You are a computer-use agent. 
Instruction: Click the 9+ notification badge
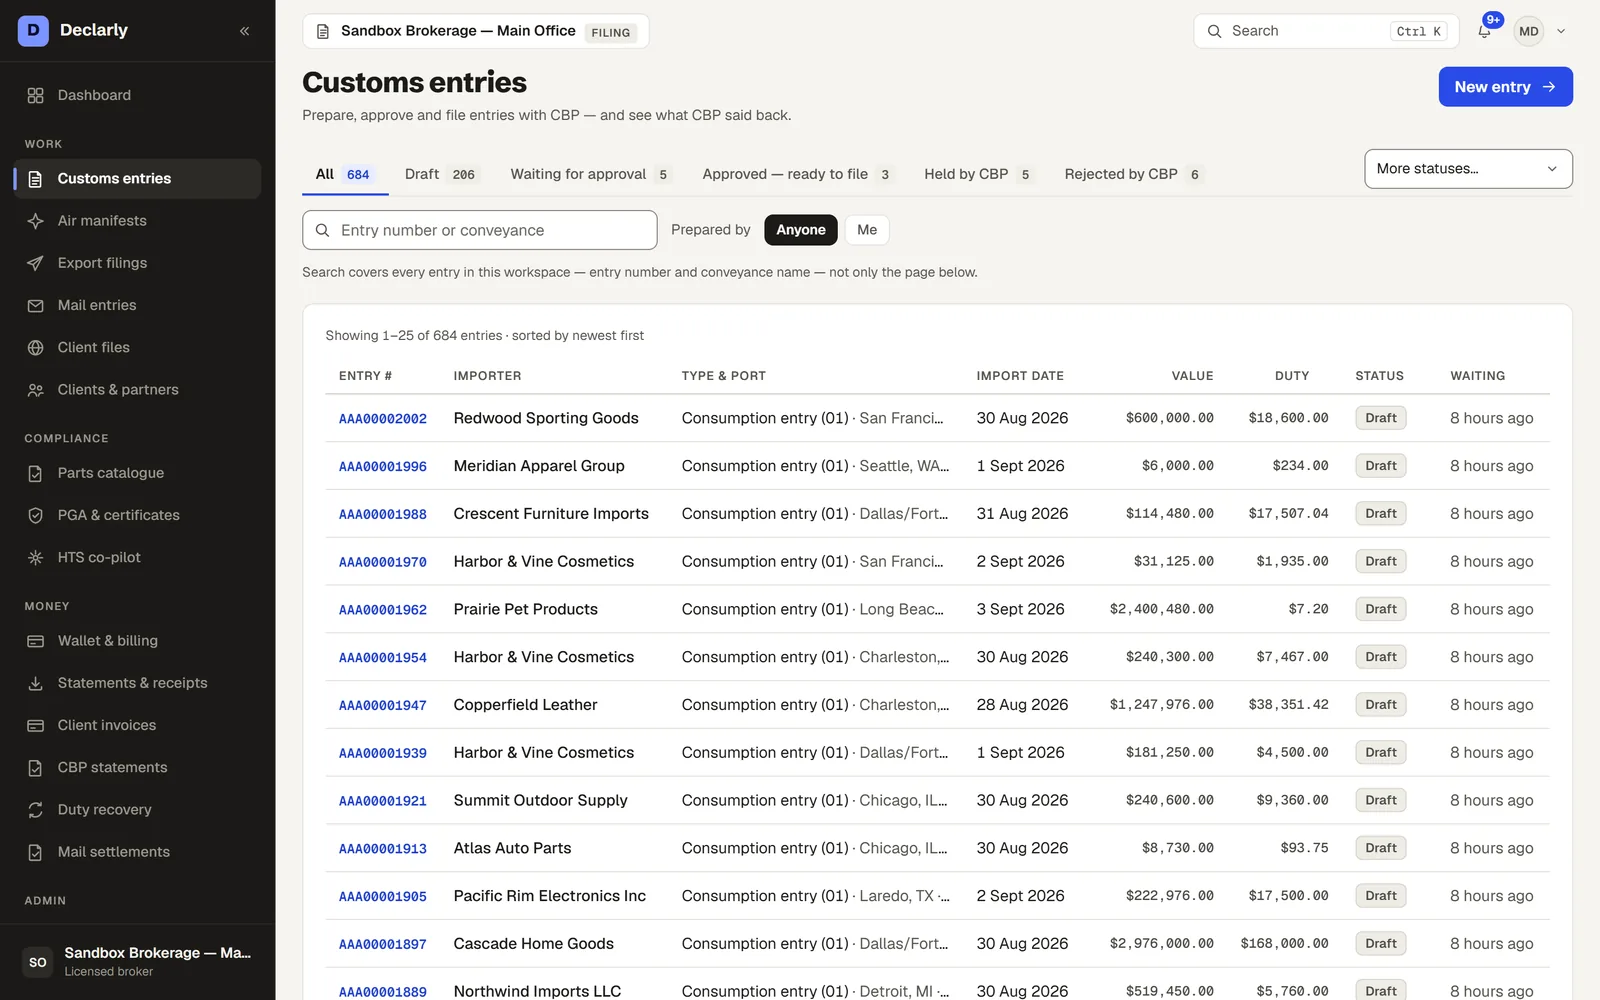click(1493, 20)
